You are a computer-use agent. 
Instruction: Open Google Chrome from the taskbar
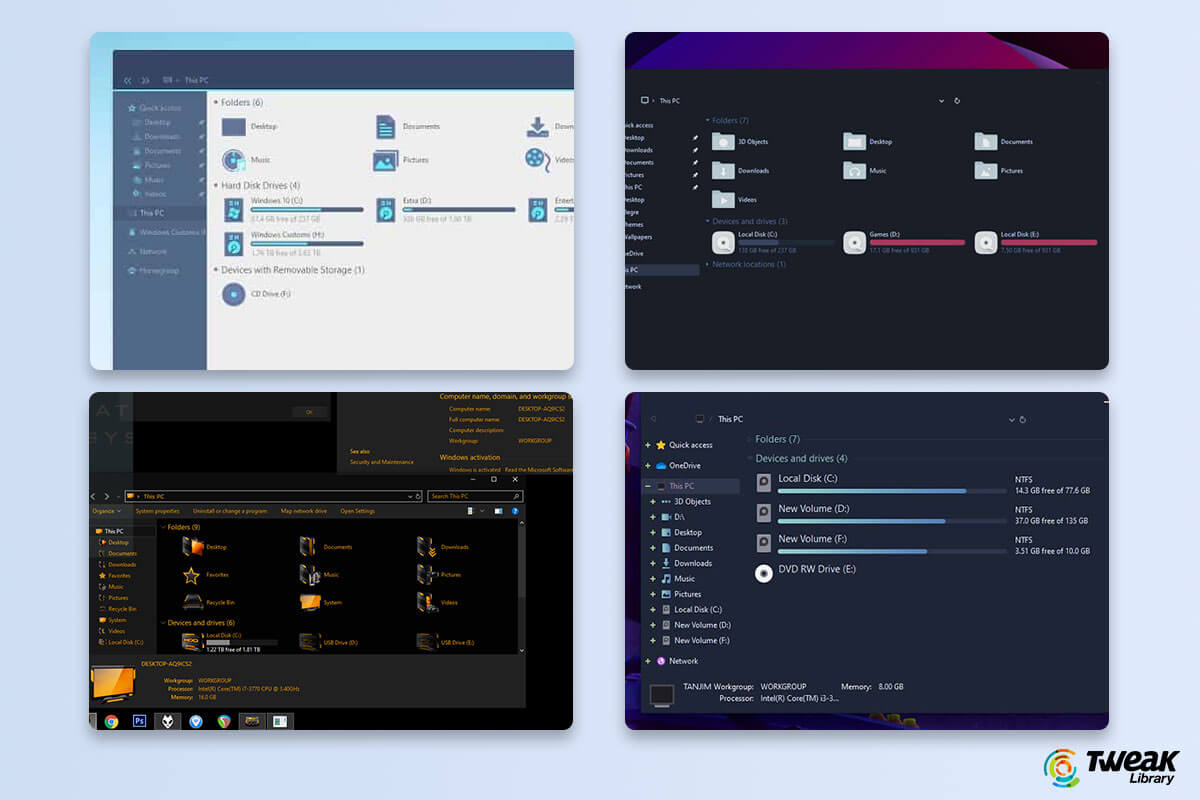point(109,719)
